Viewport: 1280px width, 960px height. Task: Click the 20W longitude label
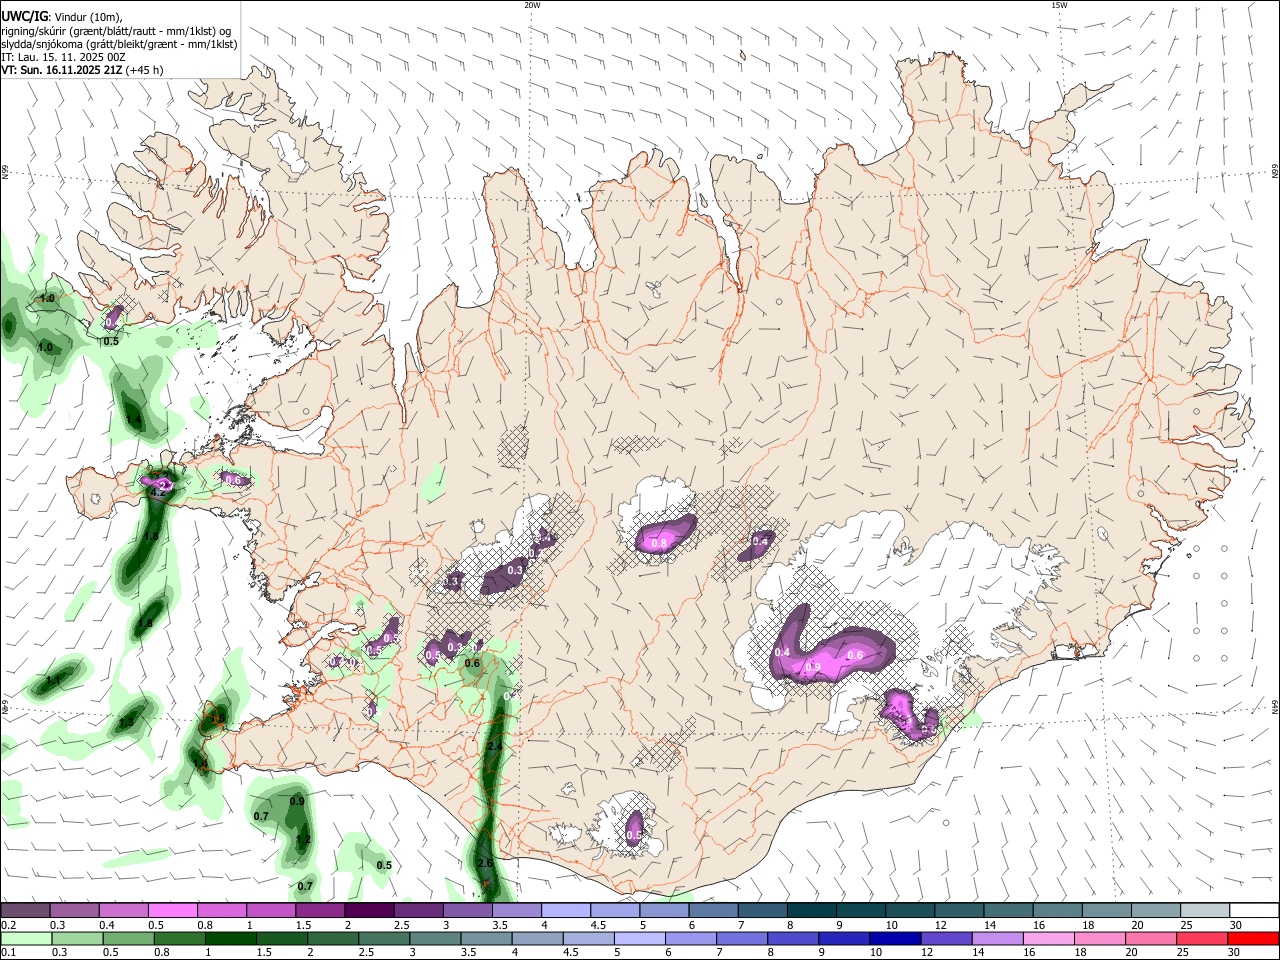pyautogui.click(x=533, y=5)
